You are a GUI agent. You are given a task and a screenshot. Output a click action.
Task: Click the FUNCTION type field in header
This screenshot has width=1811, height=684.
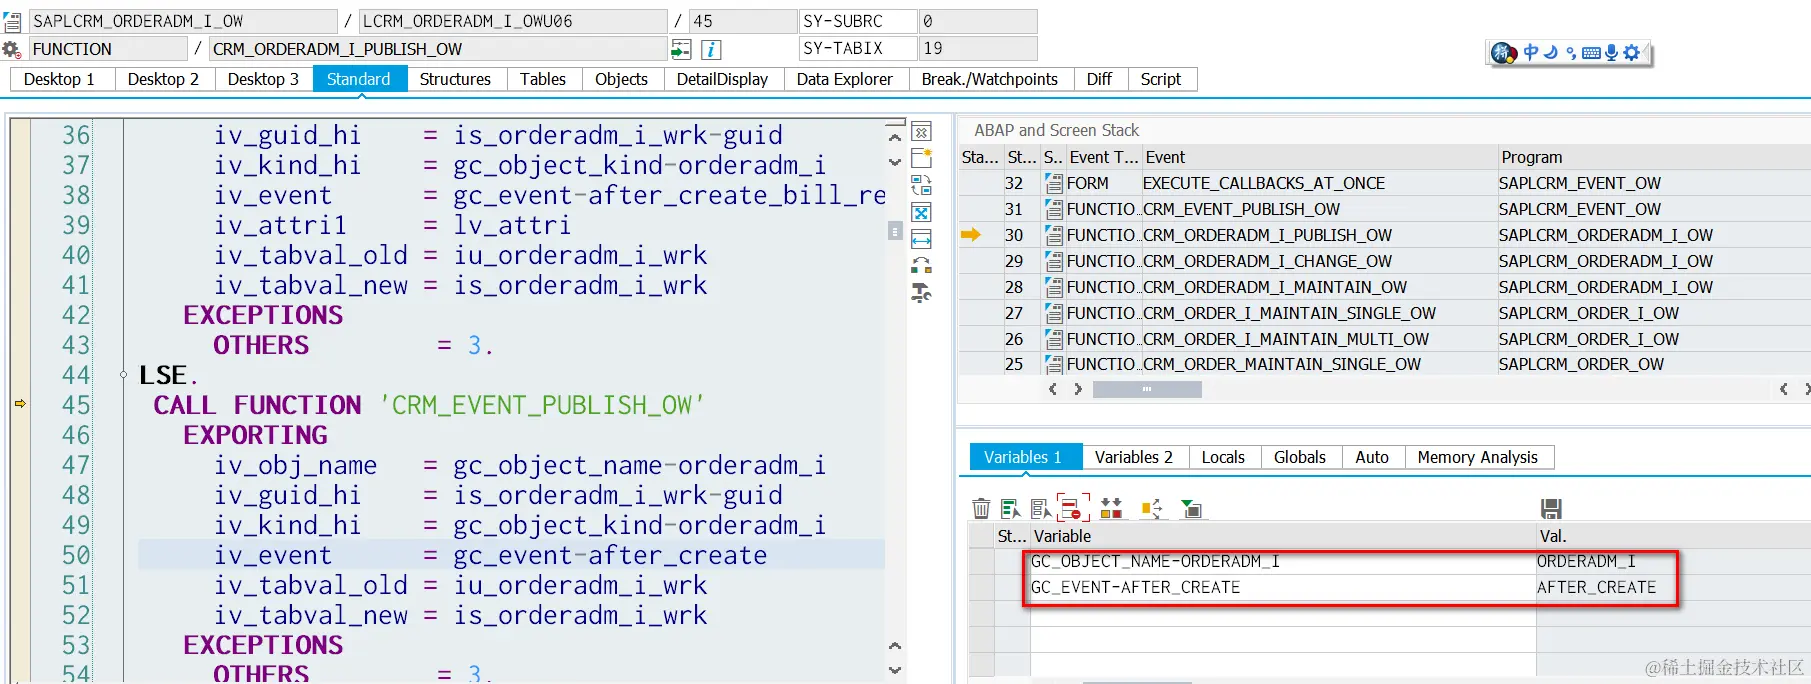tap(108, 49)
